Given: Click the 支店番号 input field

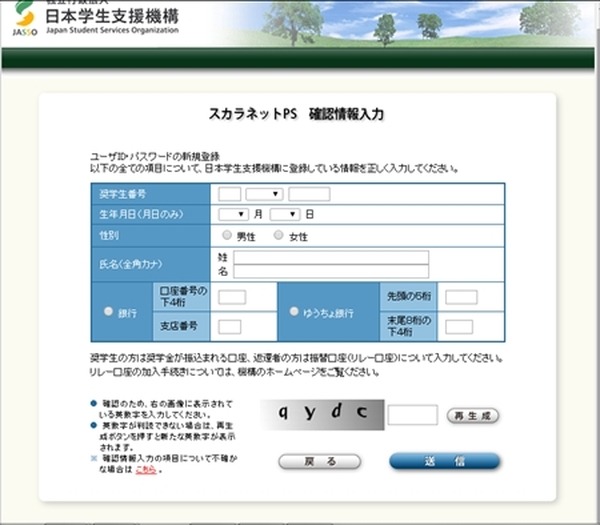Looking at the screenshot, I should pos(230,327).
